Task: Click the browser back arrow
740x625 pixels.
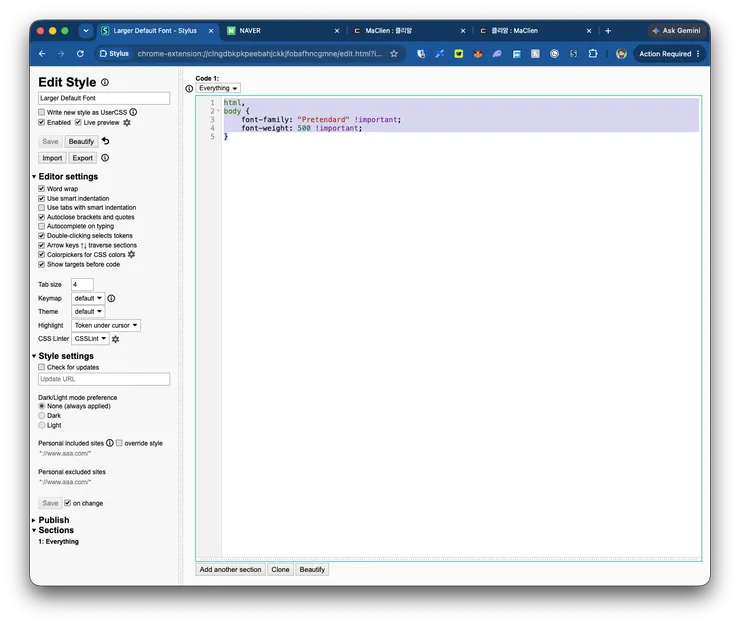Action: pos(42,54)
